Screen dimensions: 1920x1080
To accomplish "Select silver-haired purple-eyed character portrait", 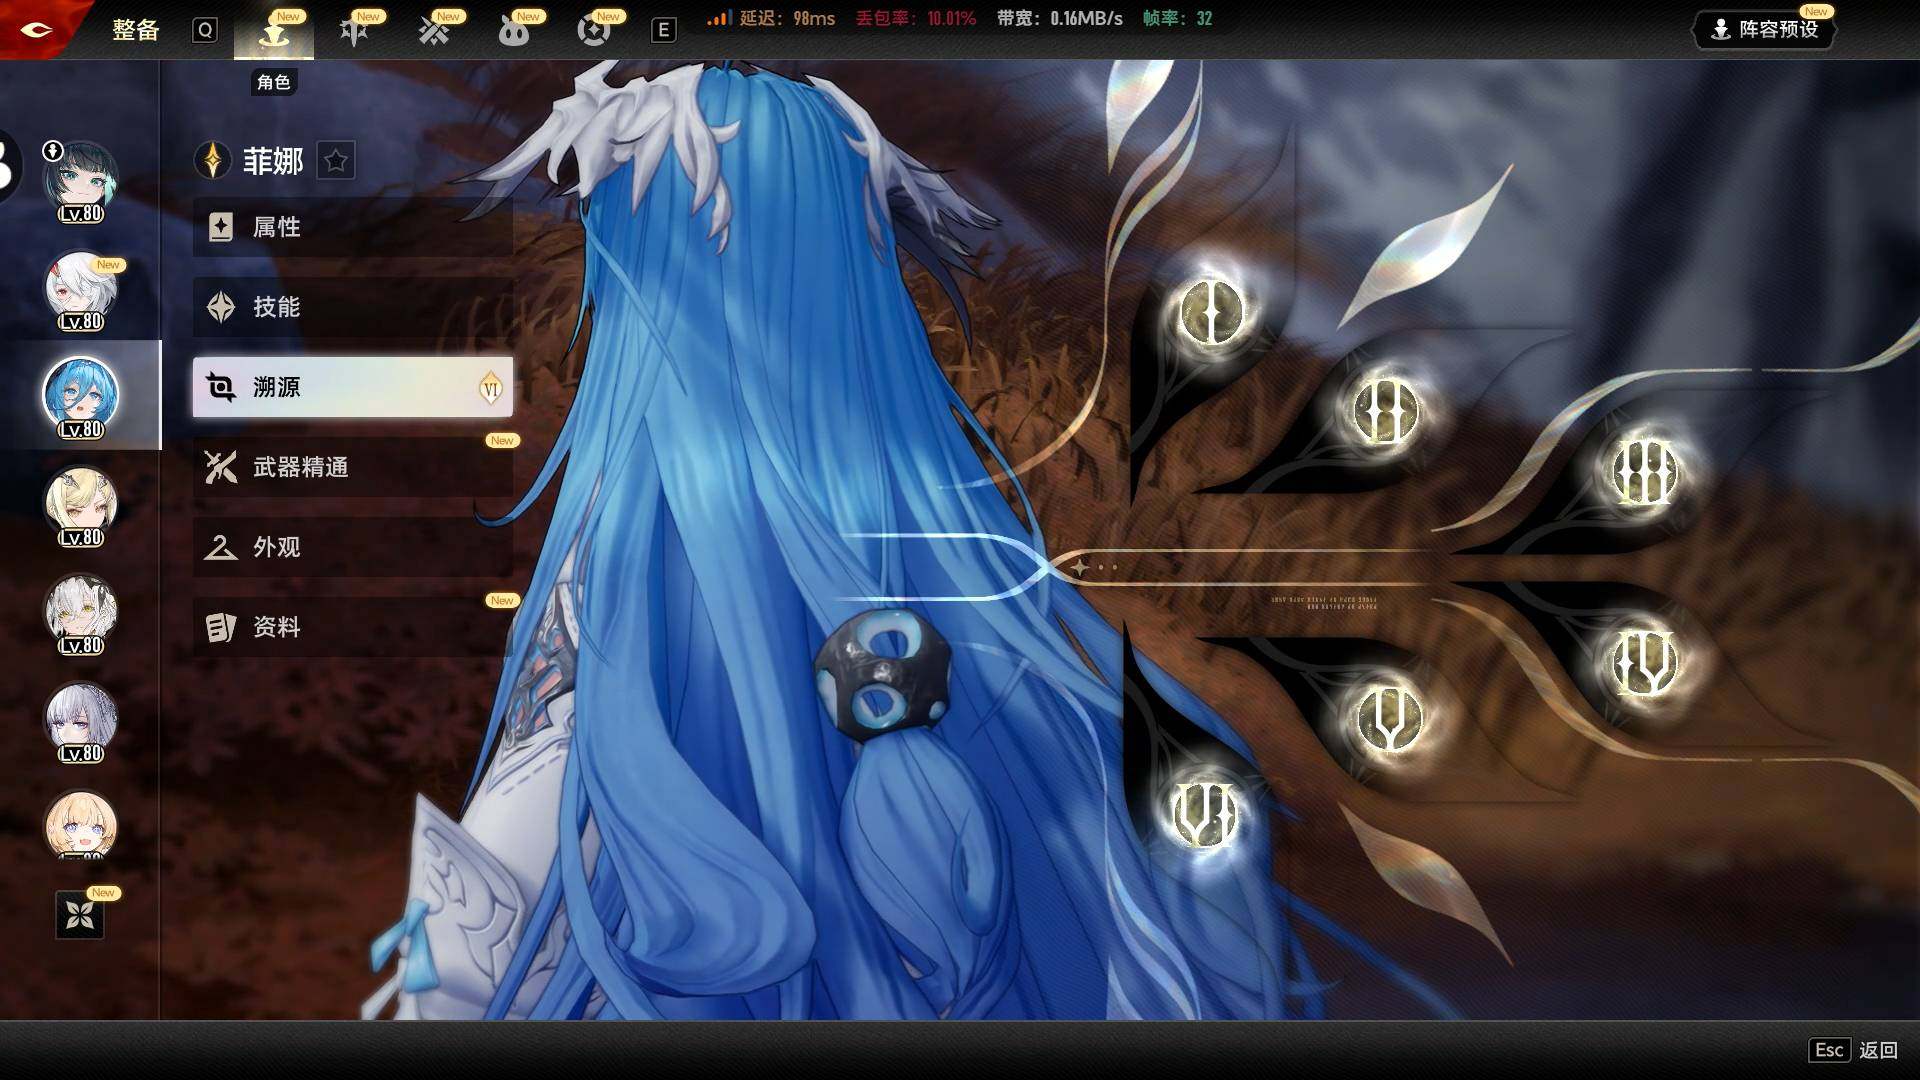I will click(81, 721).
